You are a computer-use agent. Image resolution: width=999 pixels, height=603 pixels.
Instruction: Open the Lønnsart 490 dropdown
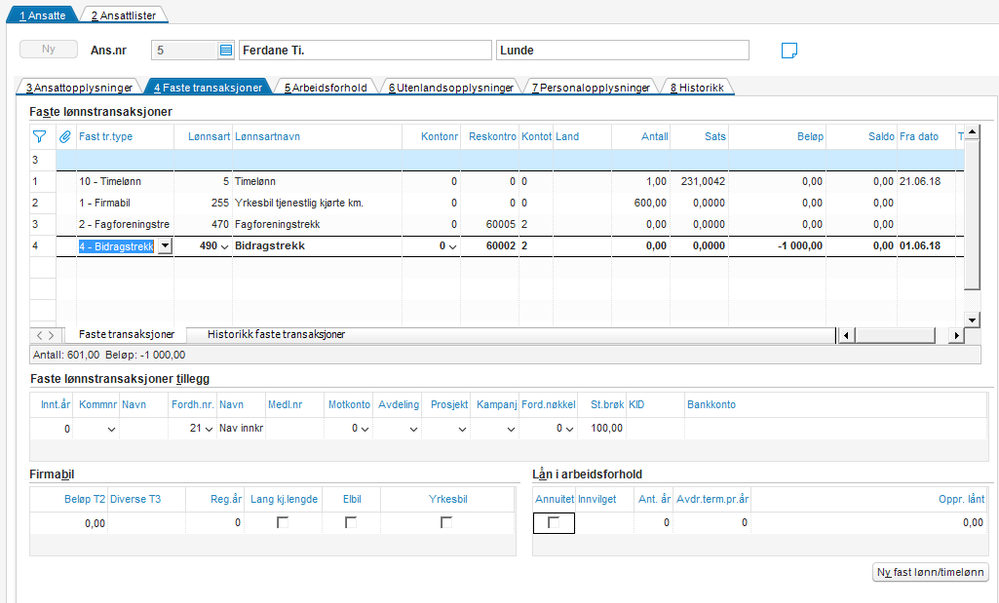coord(224,247)
